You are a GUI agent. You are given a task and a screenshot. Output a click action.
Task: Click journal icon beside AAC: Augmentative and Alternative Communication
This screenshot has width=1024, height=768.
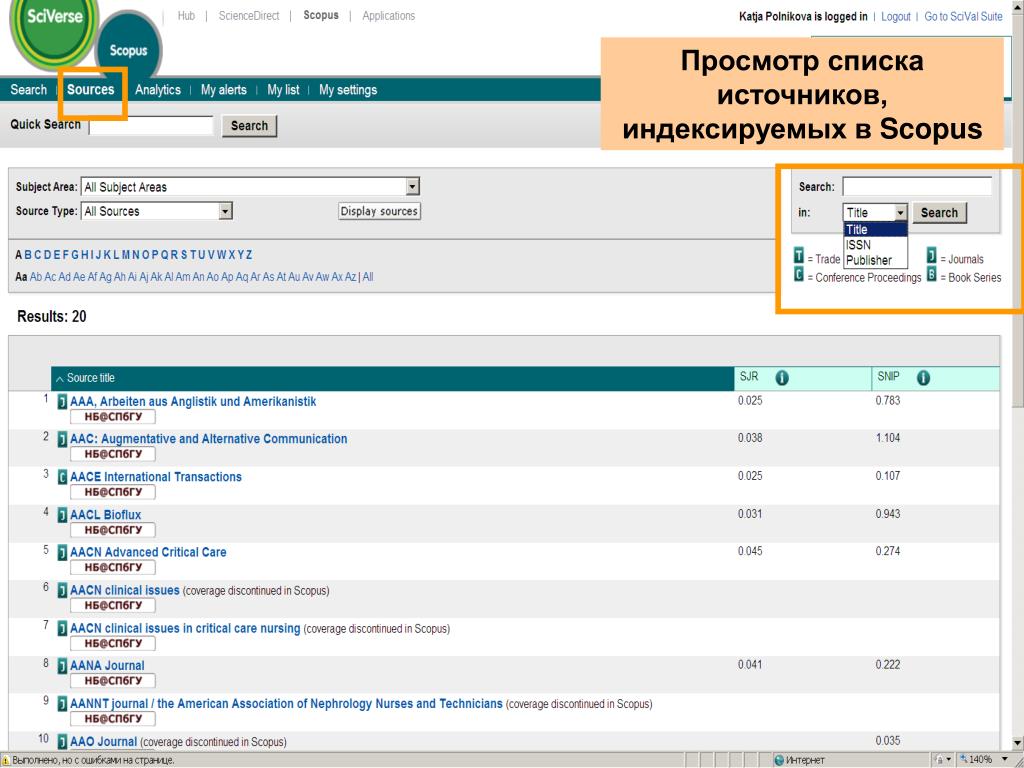[x=62, y=440]
